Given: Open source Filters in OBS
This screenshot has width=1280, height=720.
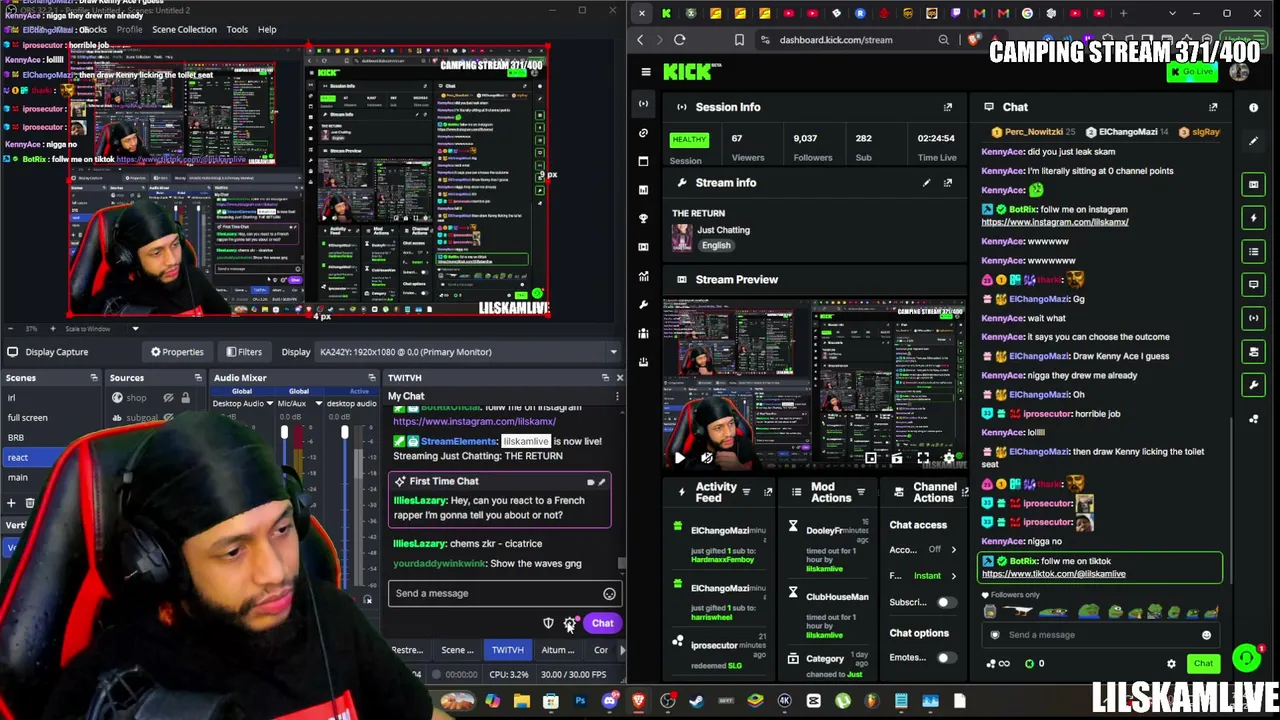Looking at the screenshot, I should pos(243,352).
